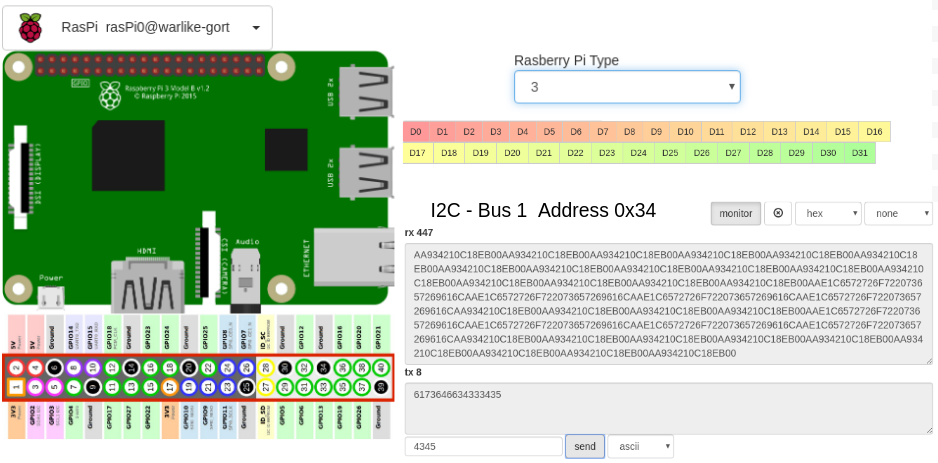Click inside the rx data text area
Viewport: 938px width, 463px height.
[x=669, y=303]
